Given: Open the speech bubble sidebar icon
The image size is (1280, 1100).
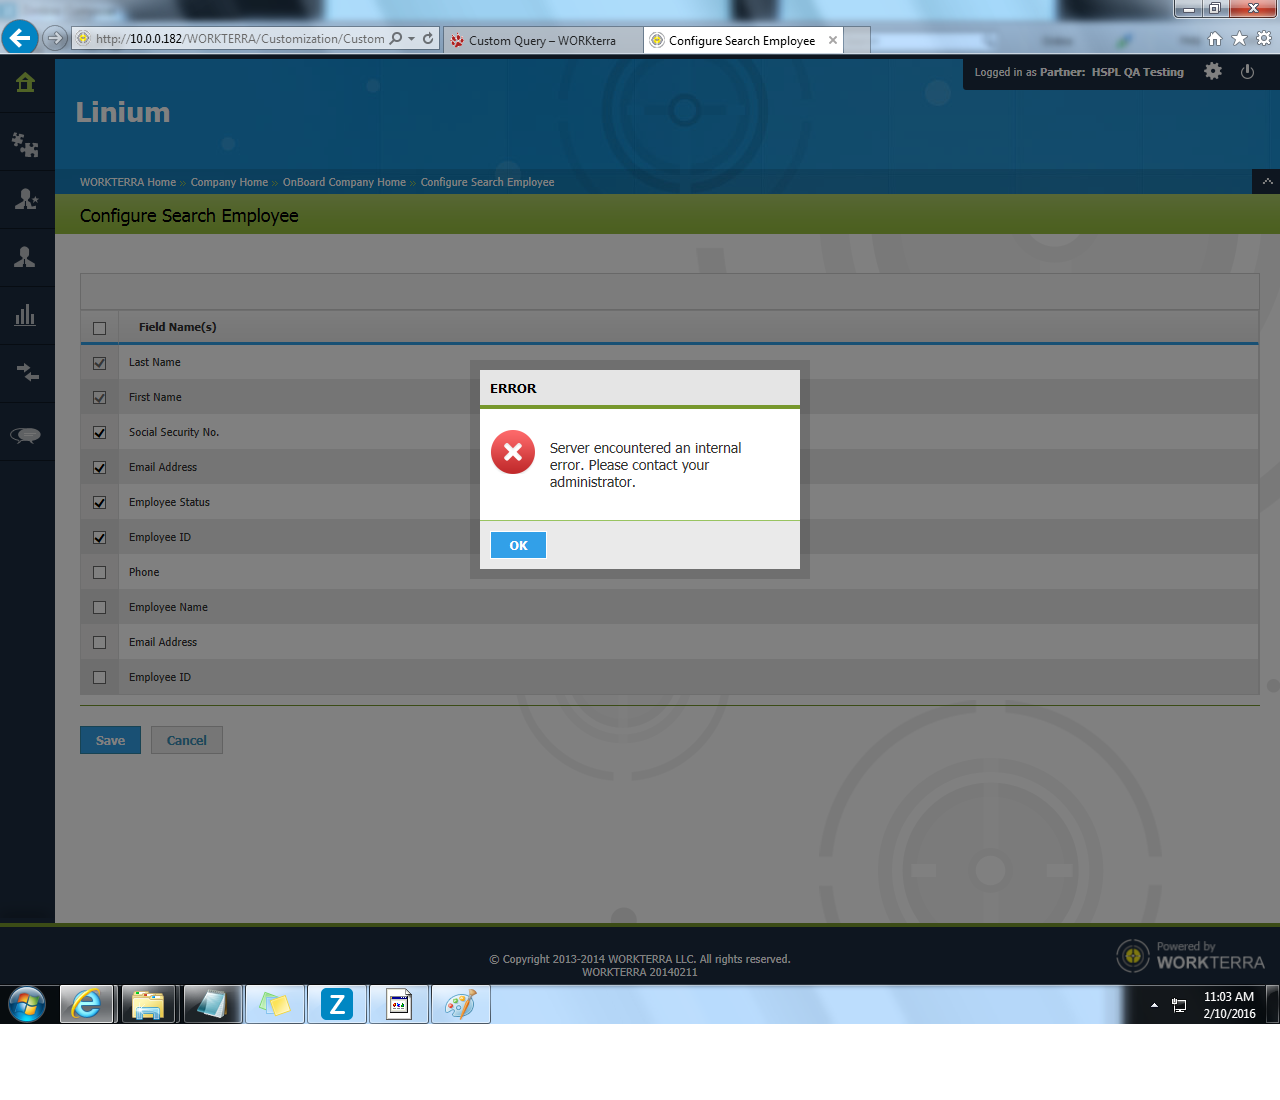Looking at the screenshot, I should click(x=26, y=435).
